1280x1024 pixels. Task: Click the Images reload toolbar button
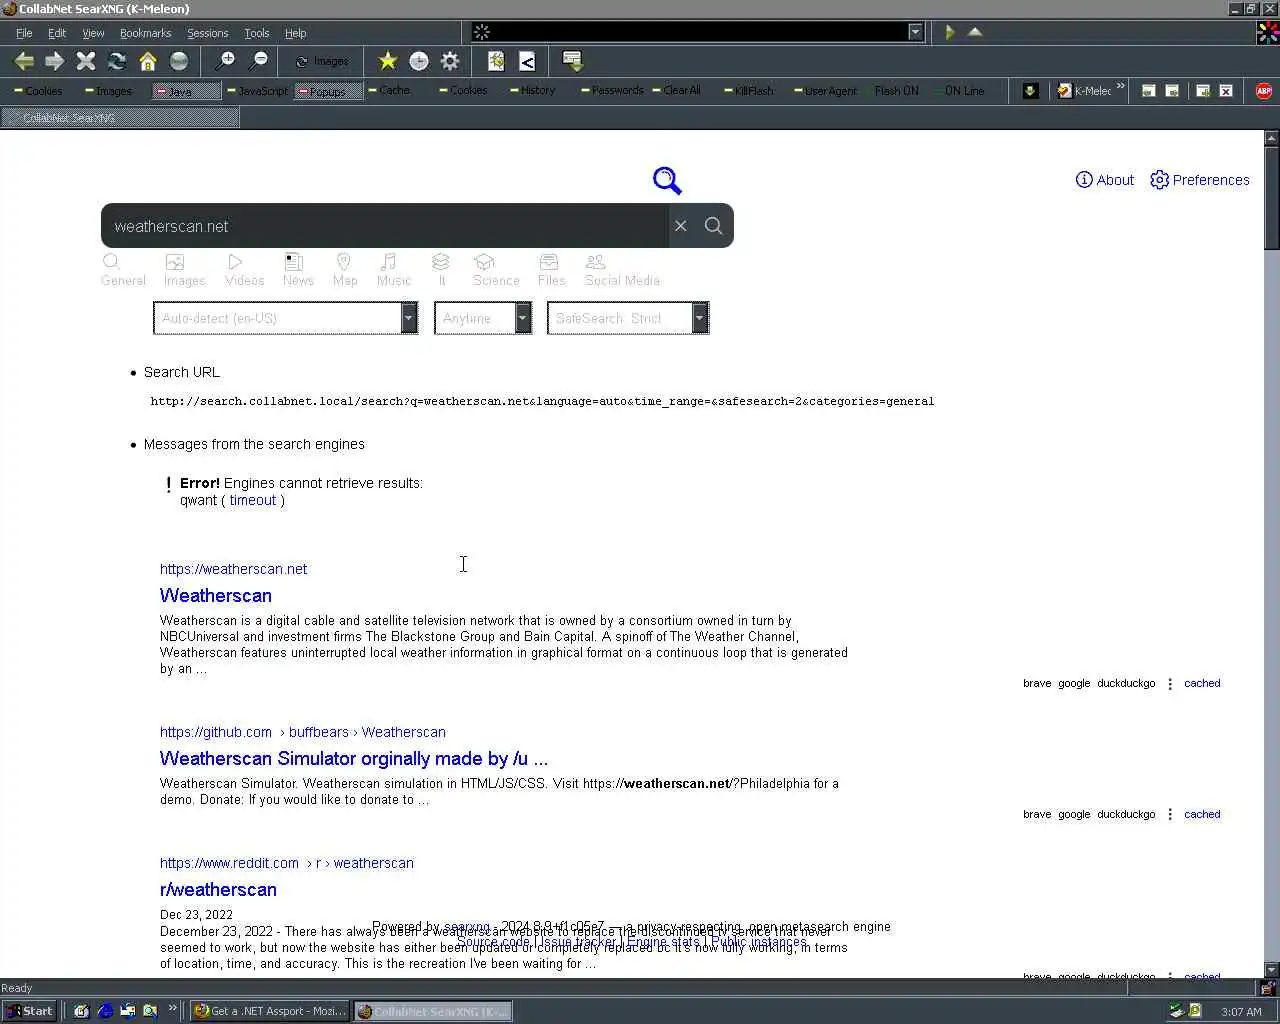322,61
